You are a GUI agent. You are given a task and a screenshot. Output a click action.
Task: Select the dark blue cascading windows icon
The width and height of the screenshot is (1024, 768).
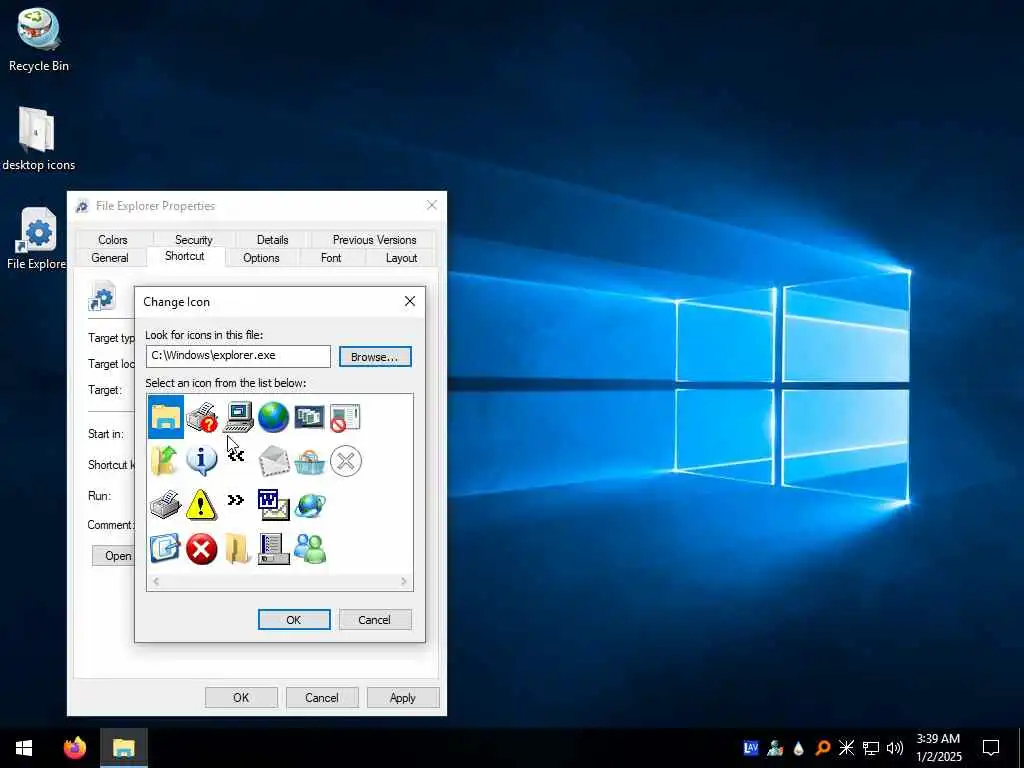[x=309, y=417]
